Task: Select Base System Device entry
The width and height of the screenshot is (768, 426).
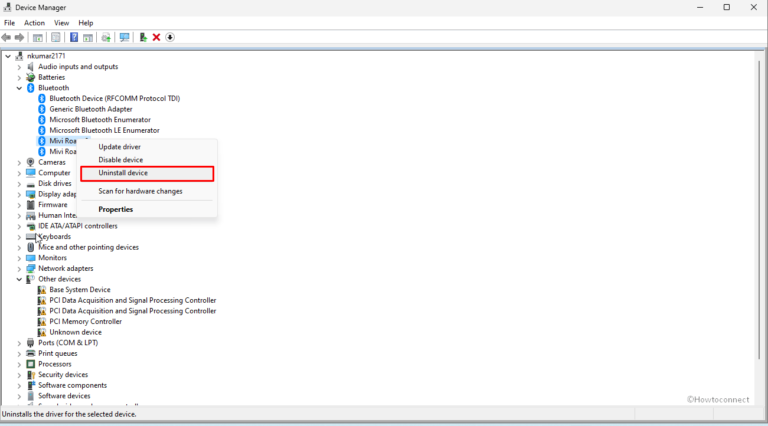Action: click(80, 289)
